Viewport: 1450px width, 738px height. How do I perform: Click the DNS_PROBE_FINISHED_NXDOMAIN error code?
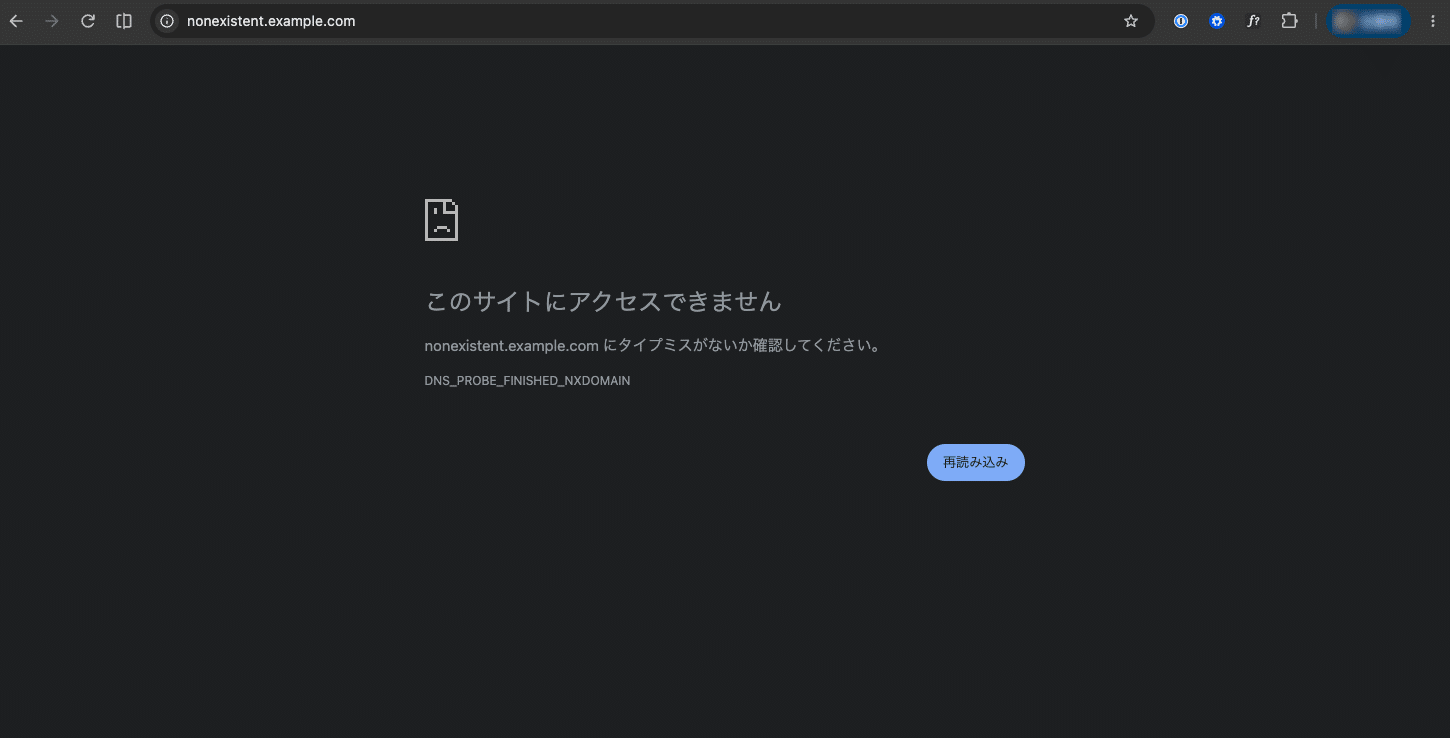527,381
